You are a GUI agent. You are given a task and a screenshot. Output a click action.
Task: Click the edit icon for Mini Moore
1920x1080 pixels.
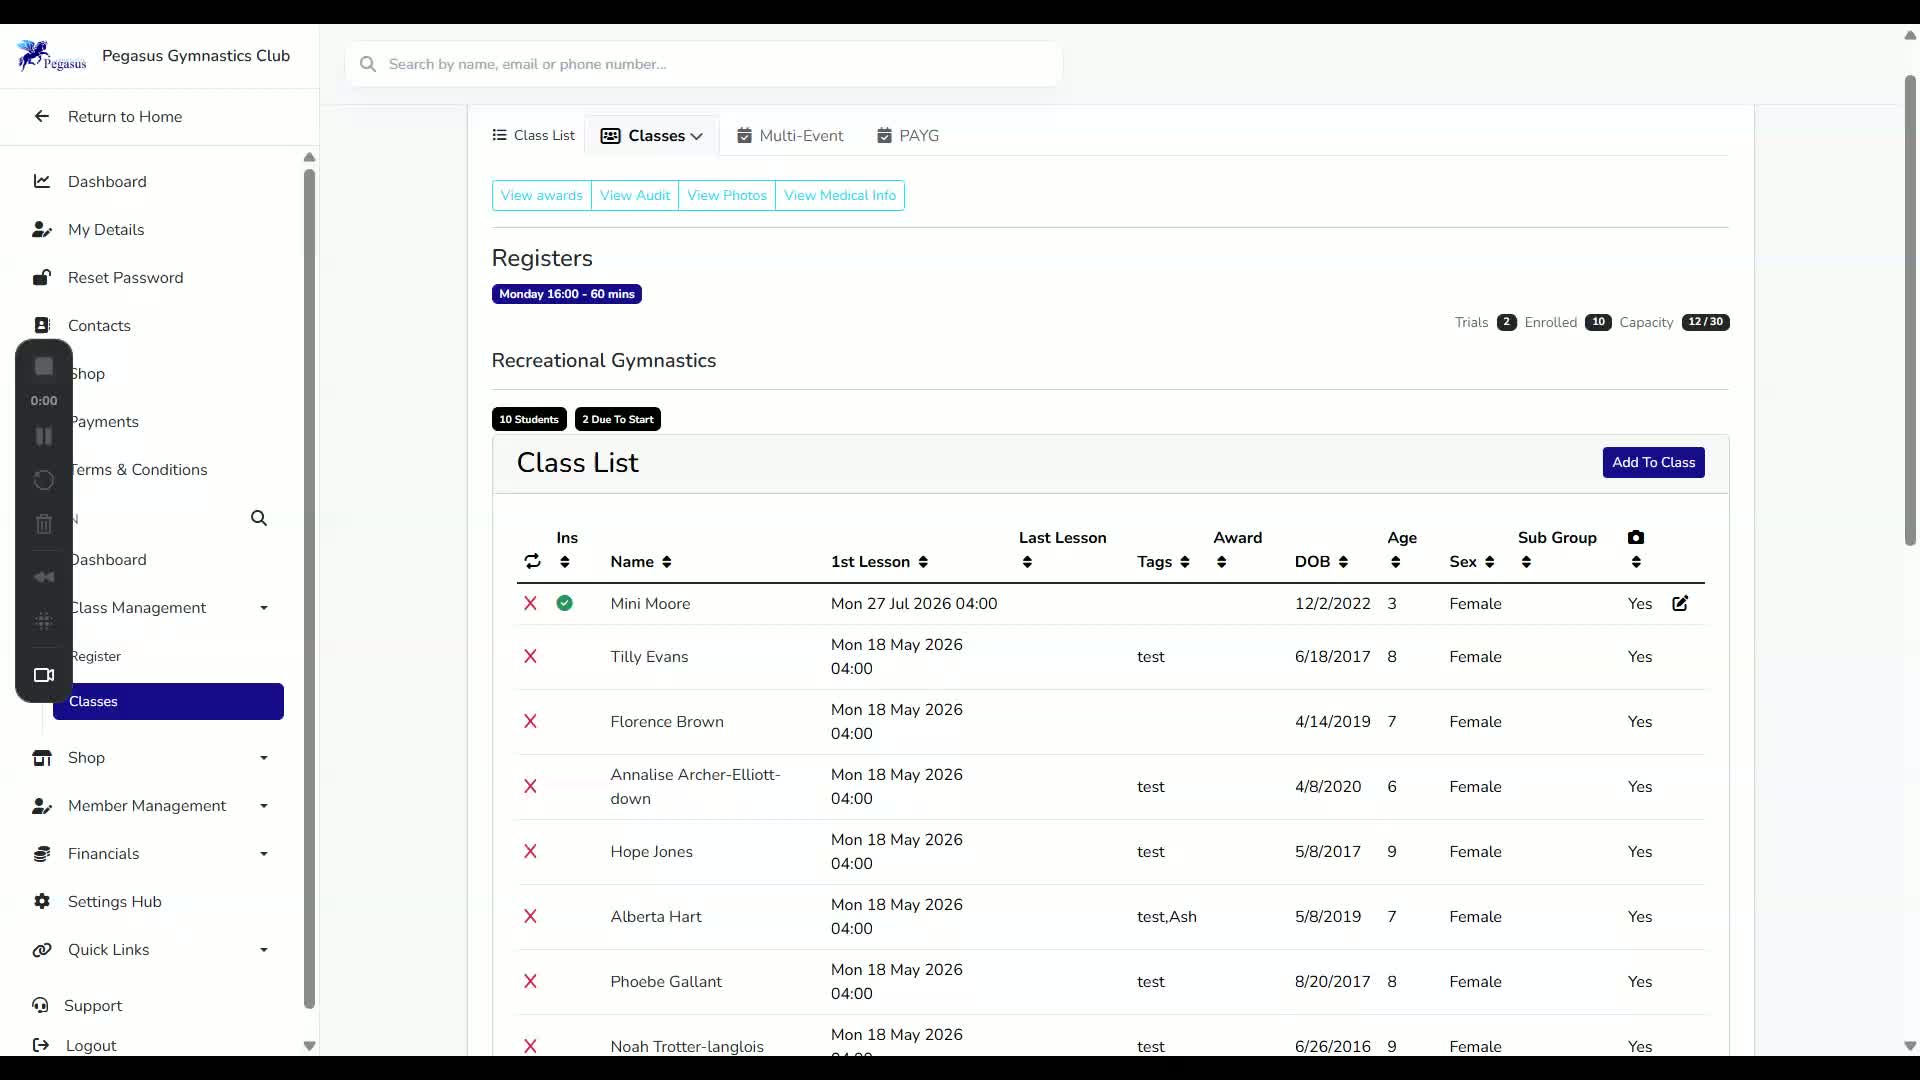click(x=1680, y=603)
